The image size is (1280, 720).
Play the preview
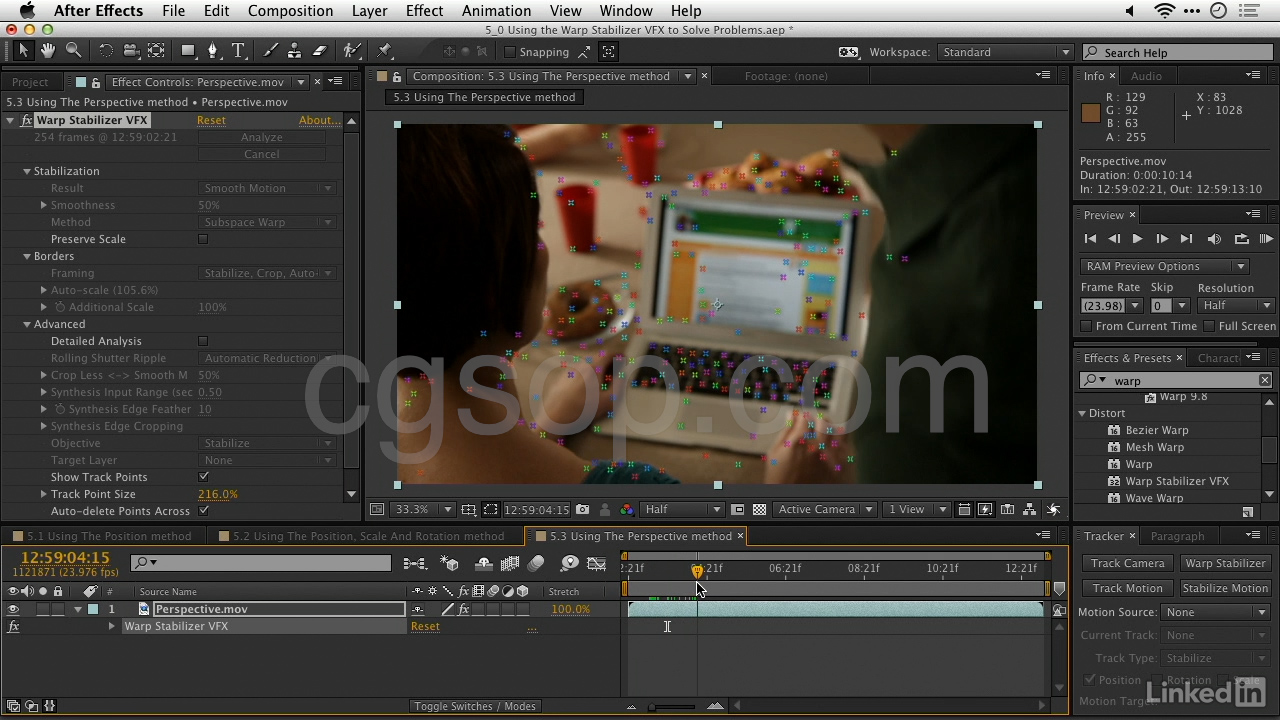pyautogui.click(x=1137, y=239)
